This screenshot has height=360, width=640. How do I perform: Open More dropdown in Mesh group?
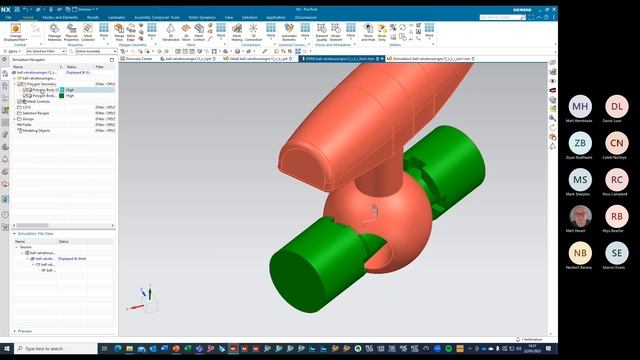(x=221, y=31)
